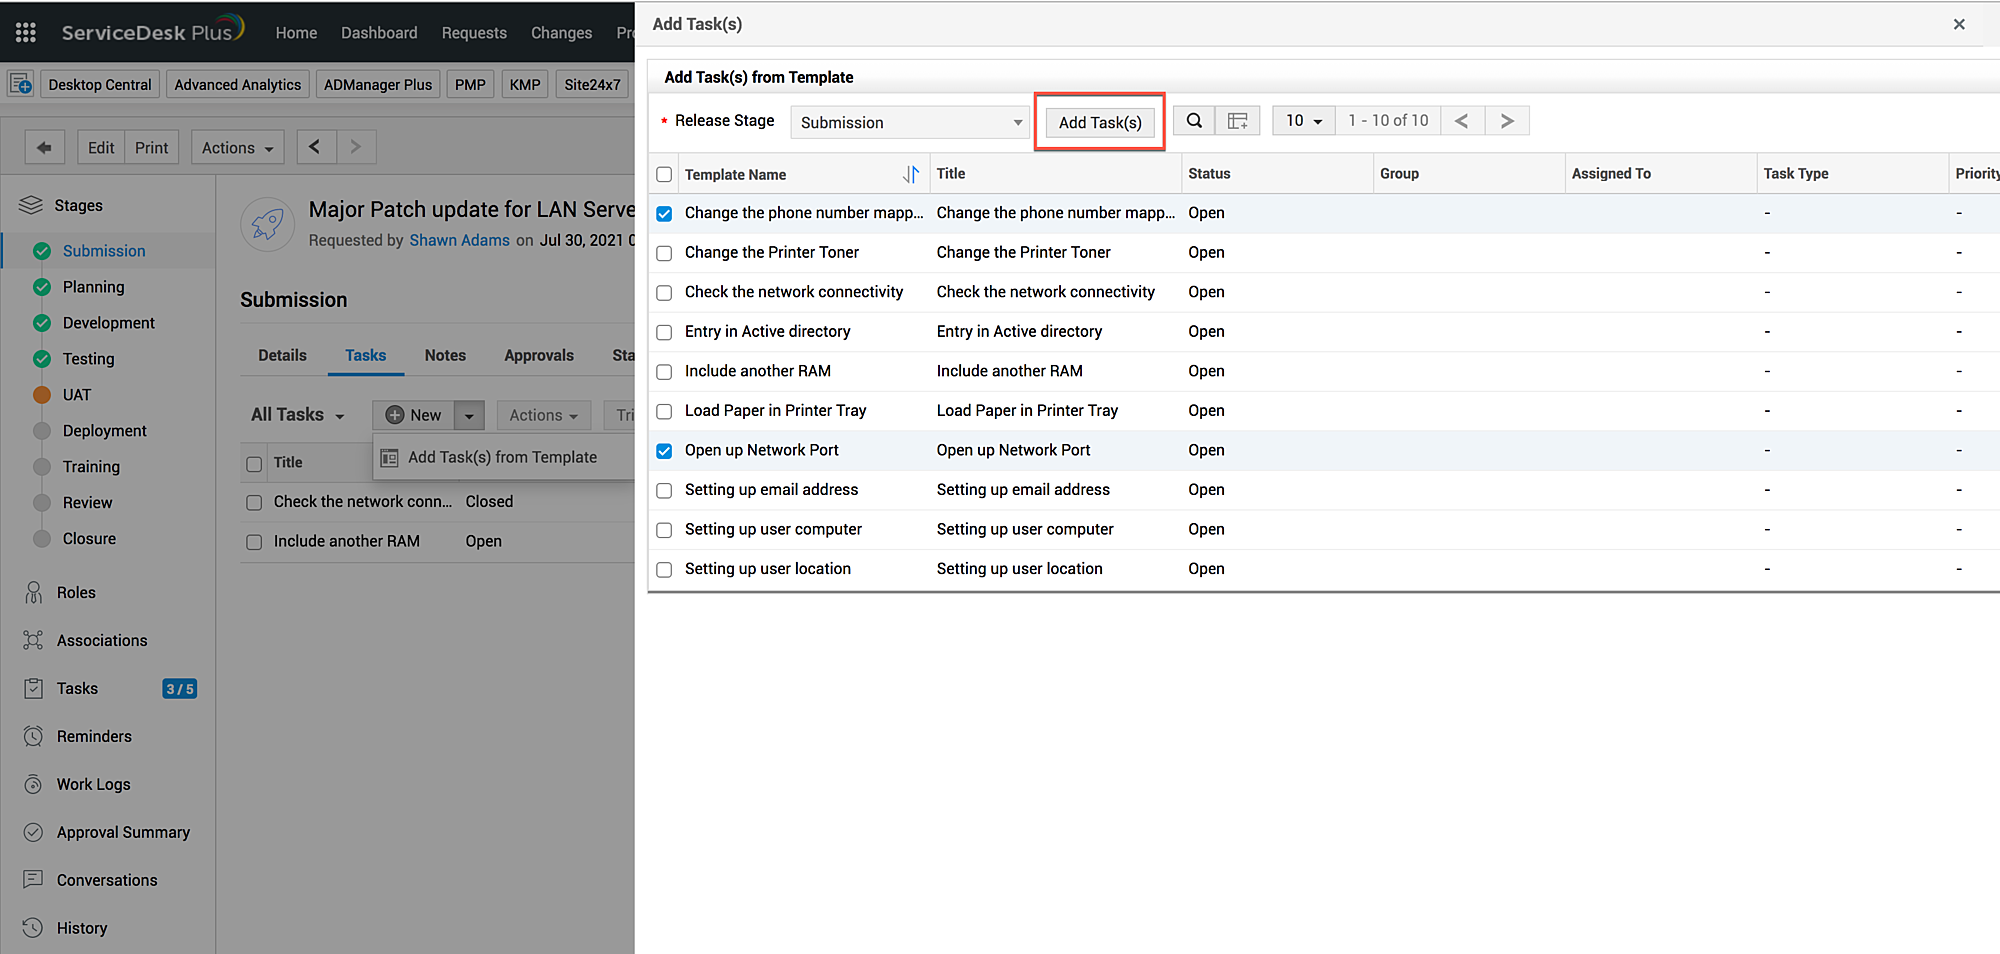2000x954 pixels.
Task: Open the app launcher grid icon
Action: tap(26, 32)
